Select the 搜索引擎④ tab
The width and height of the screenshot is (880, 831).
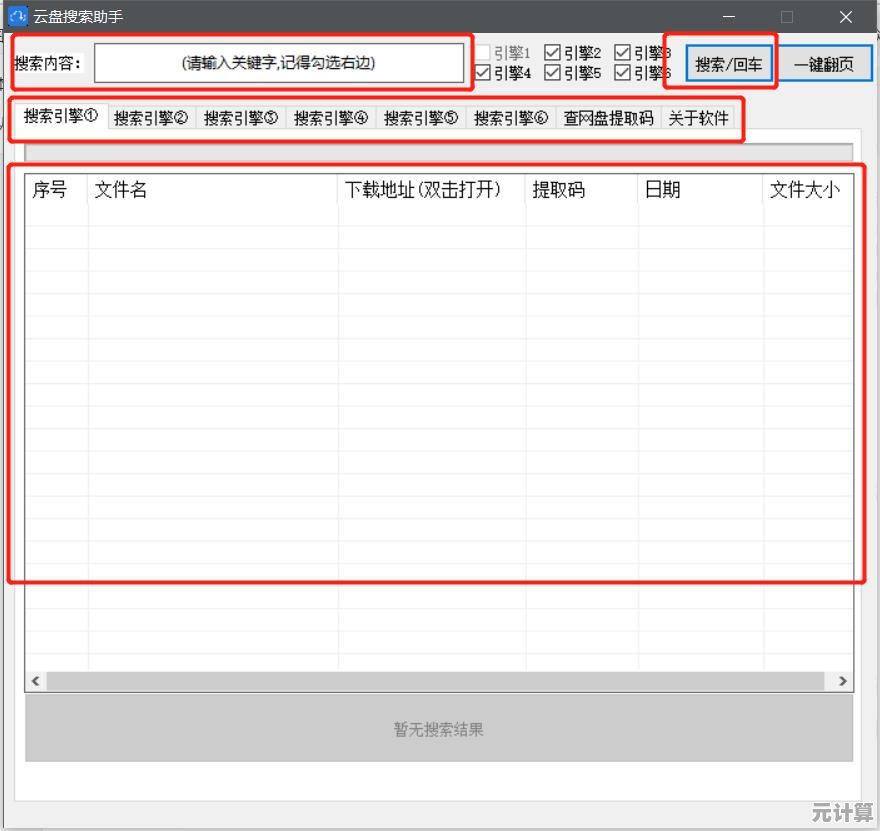[x=330, y=117]
